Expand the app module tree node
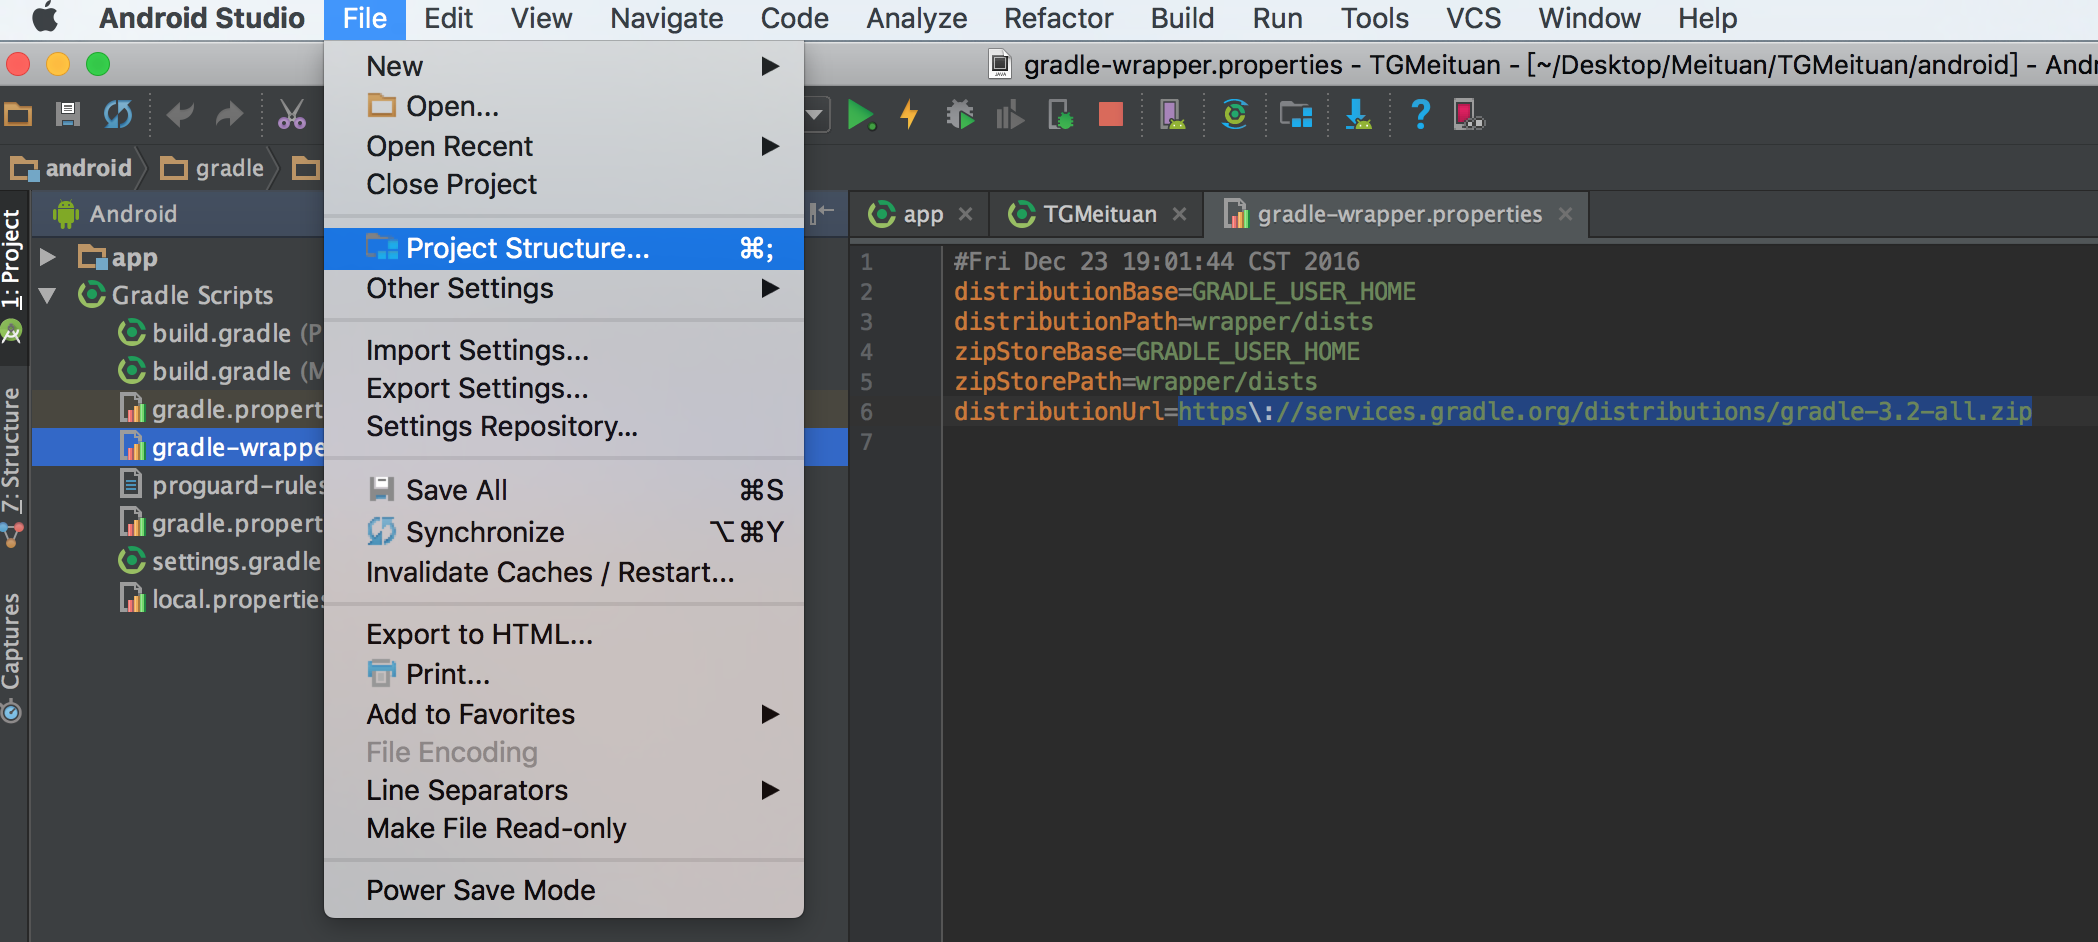2098x942 pixels. click(47, 257)
